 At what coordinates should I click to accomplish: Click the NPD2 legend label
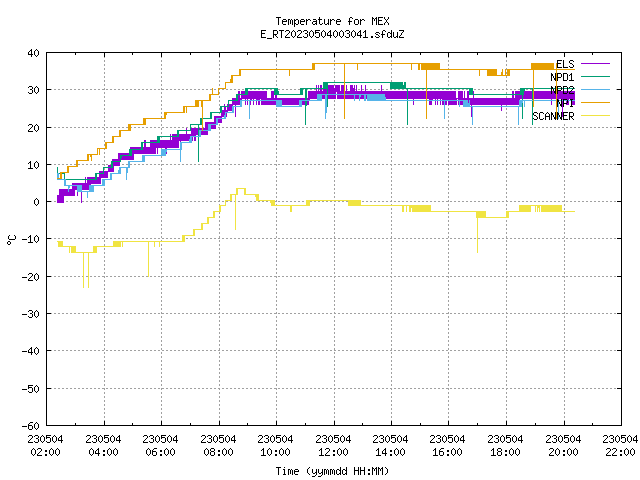pos(562,90)
